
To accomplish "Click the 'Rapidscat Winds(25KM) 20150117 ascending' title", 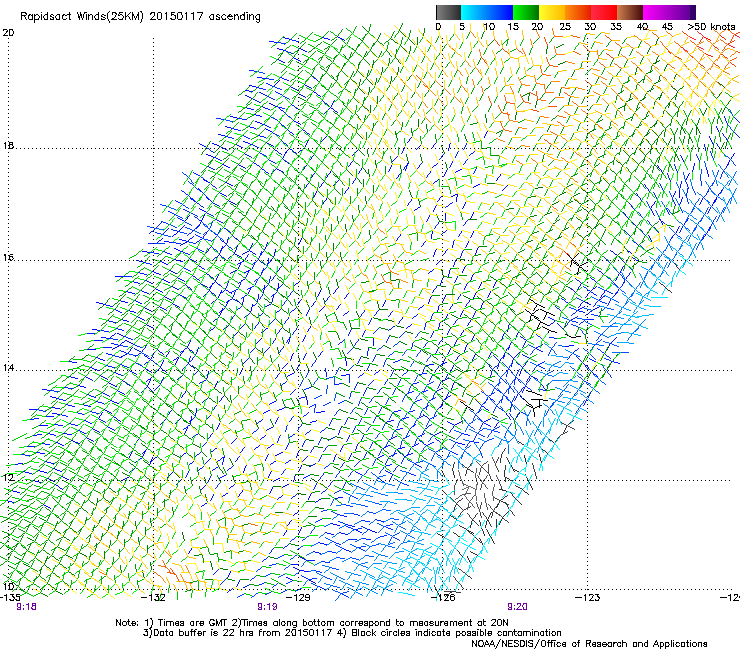I will click(140, 17).
